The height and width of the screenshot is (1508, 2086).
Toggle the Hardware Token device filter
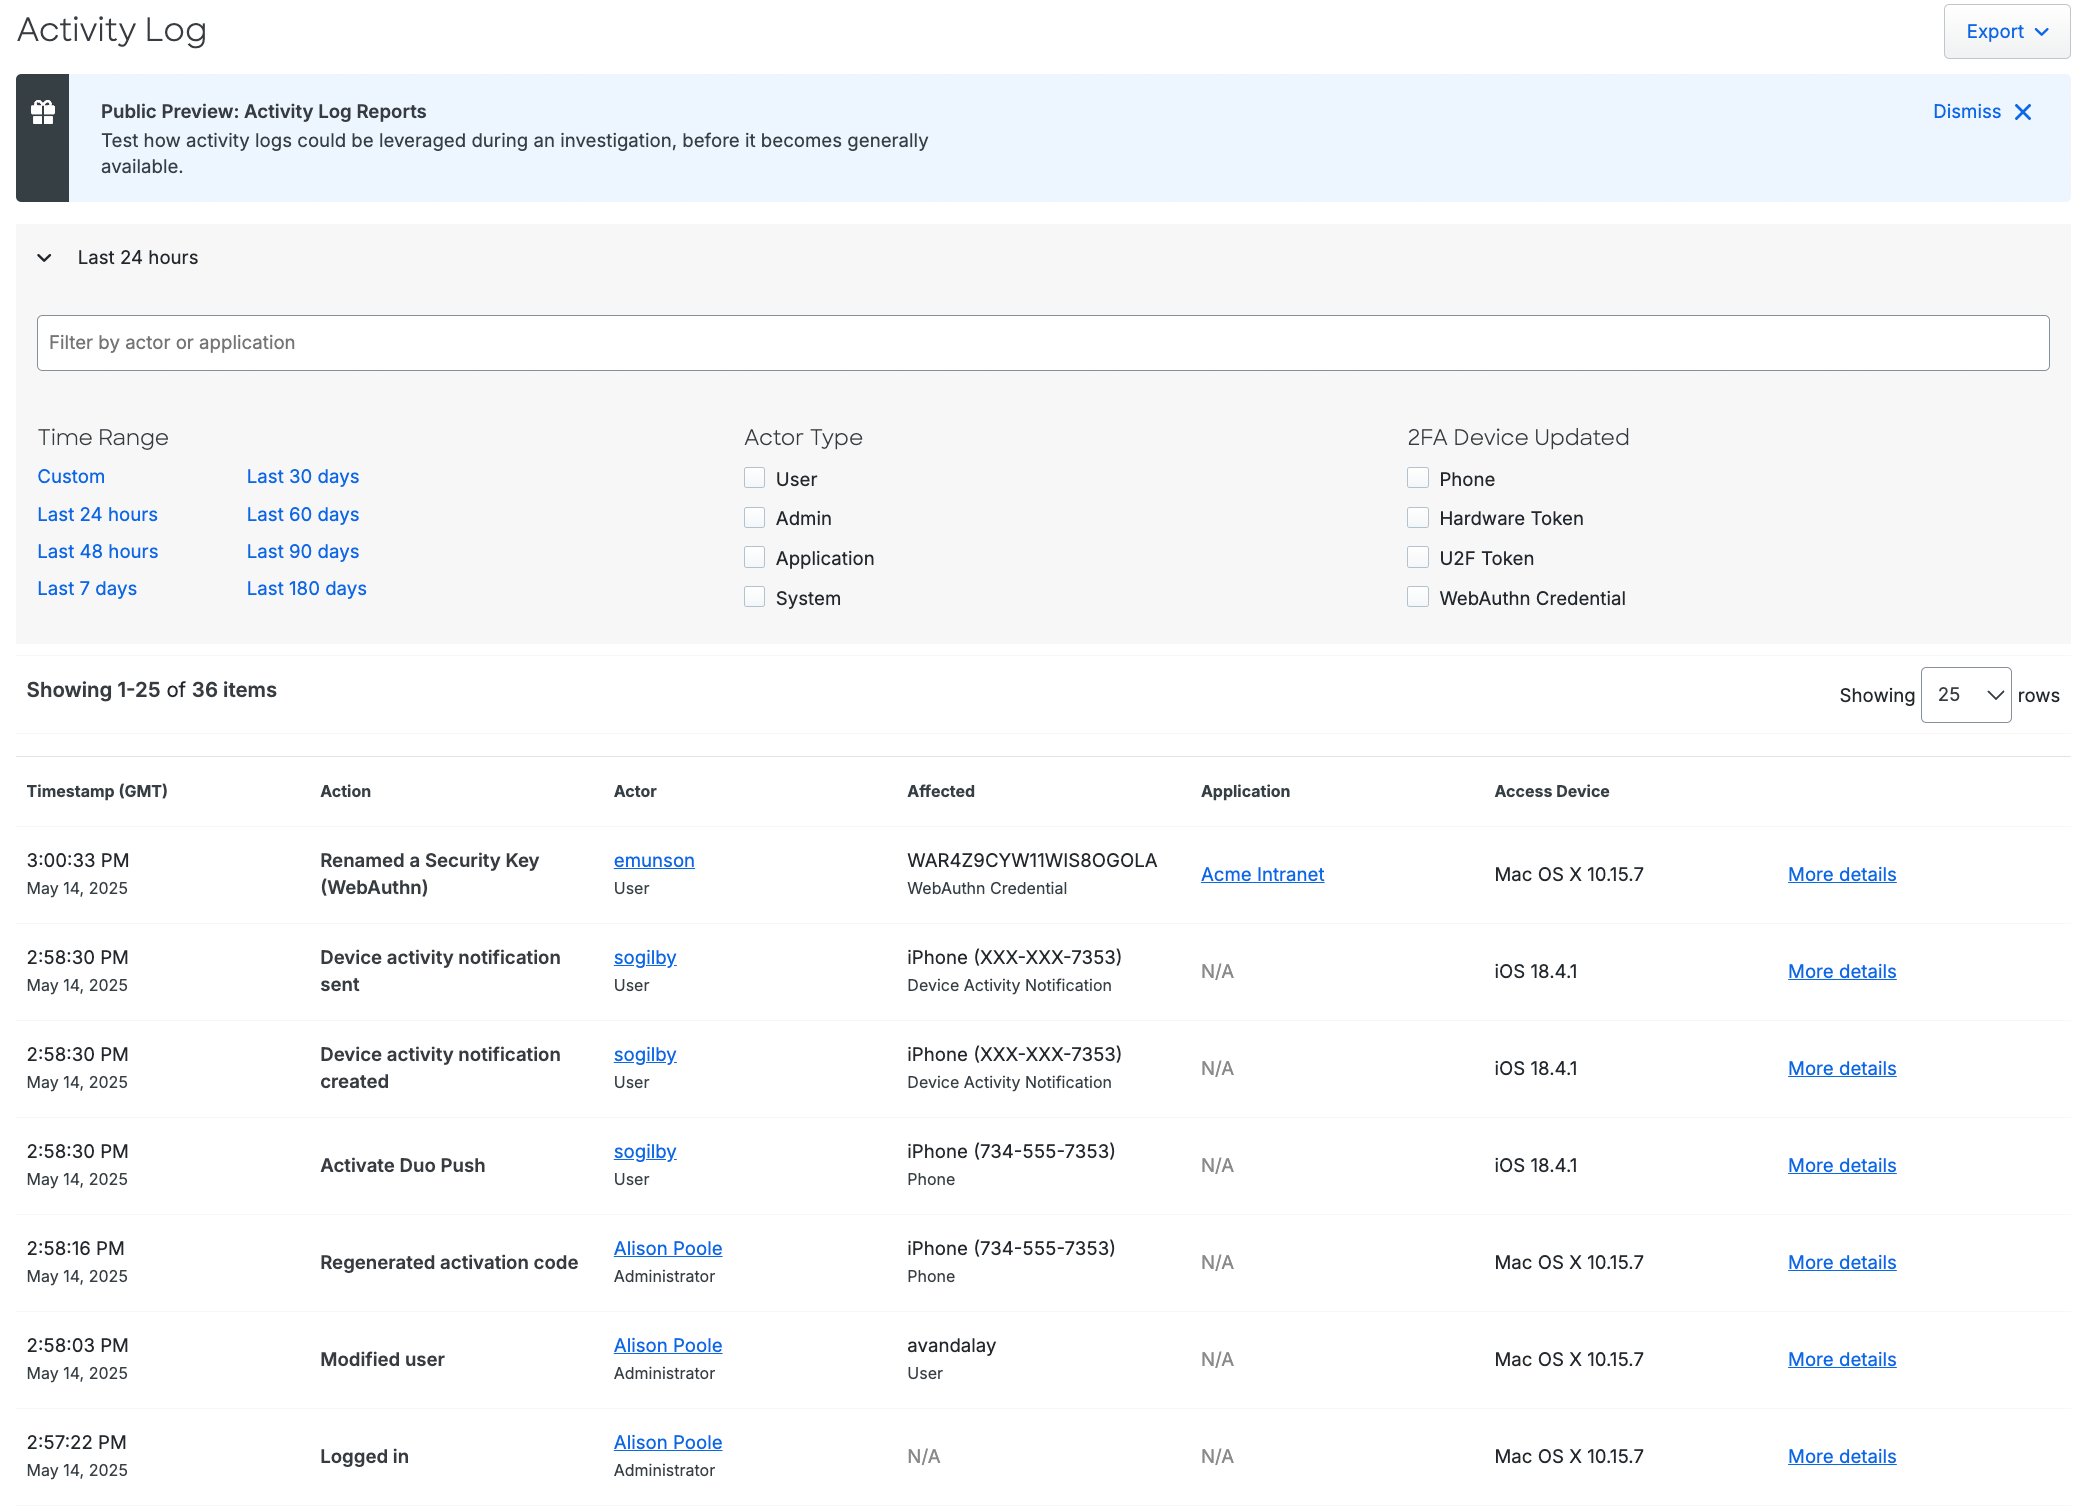point(1417,518)
